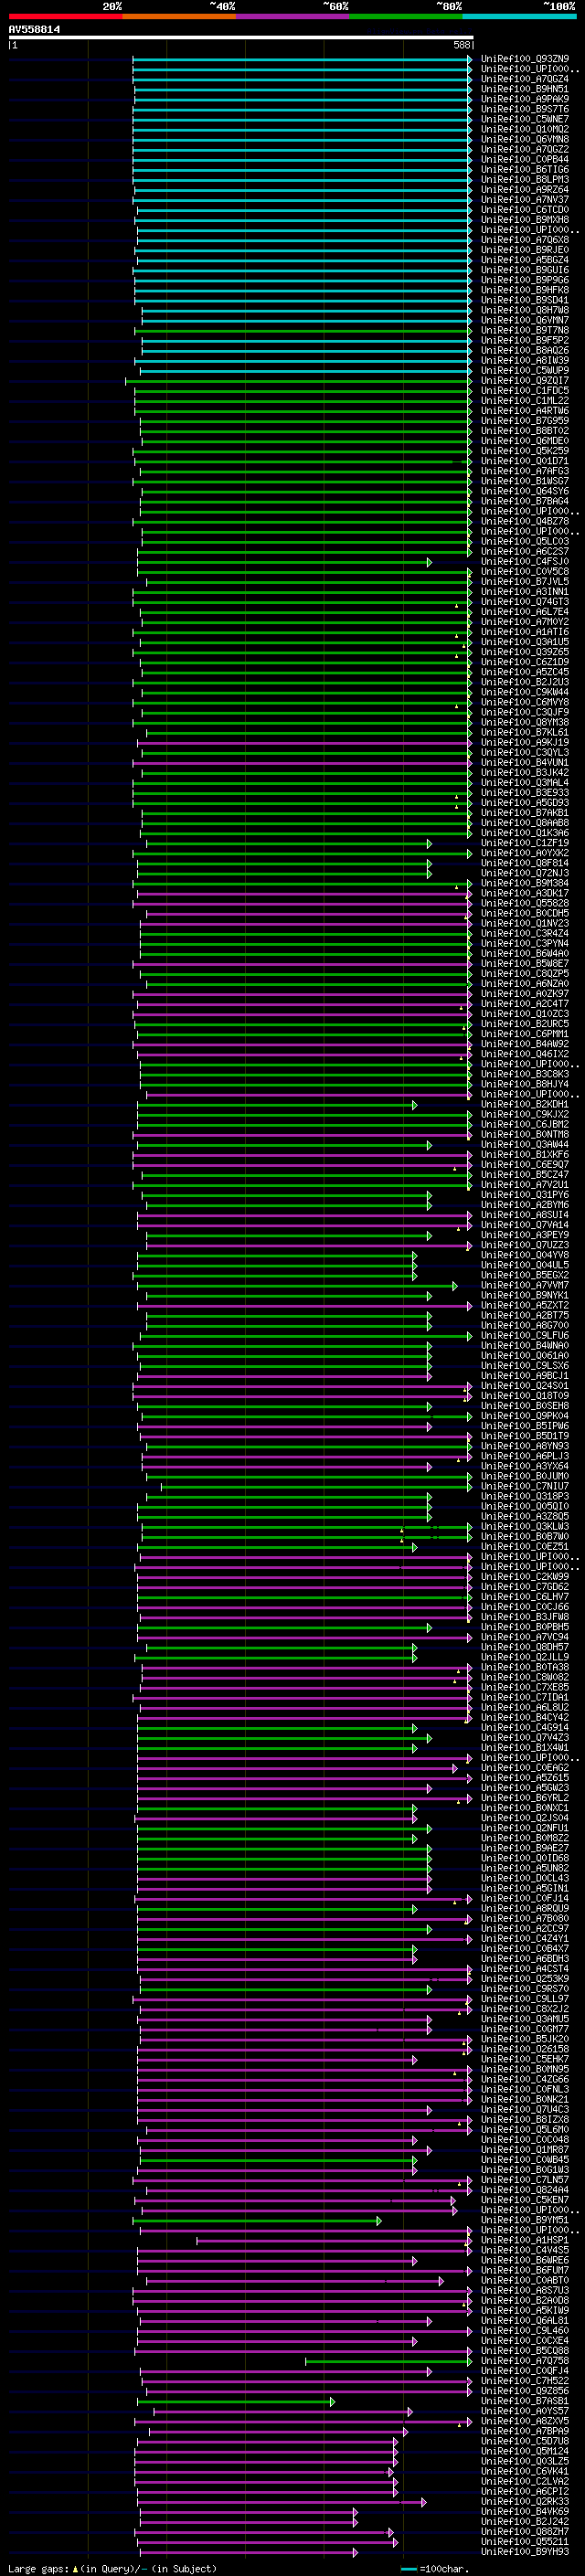Select the UniRef100_B9YM51 label
Screen dimensions: 585x2576
[x=525, y=2221]
